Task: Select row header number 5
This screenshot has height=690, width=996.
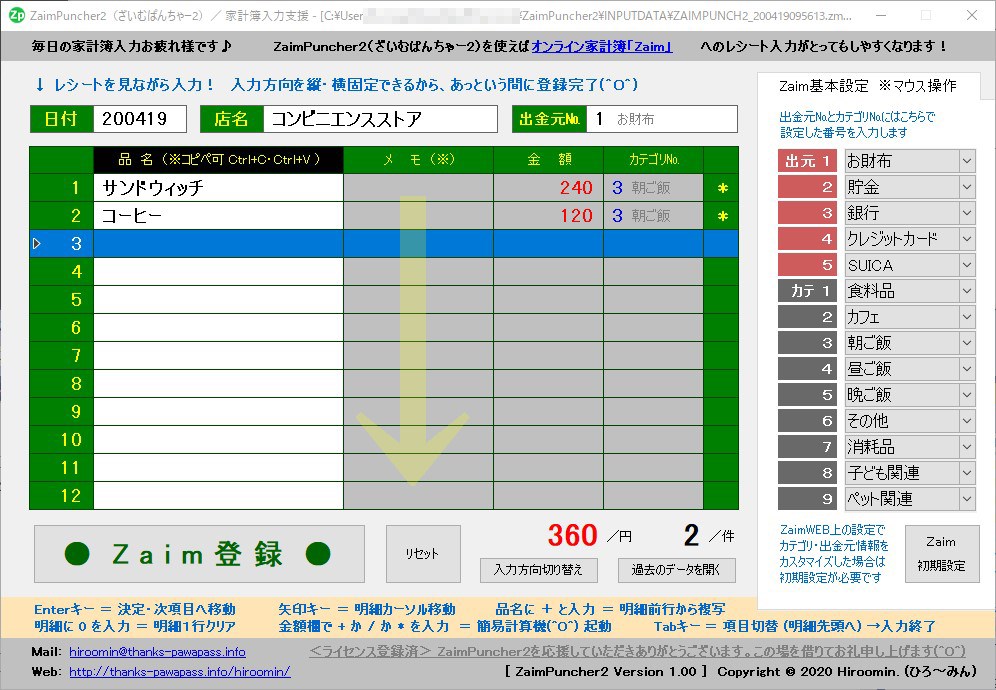Action: (x=62, y=300)
